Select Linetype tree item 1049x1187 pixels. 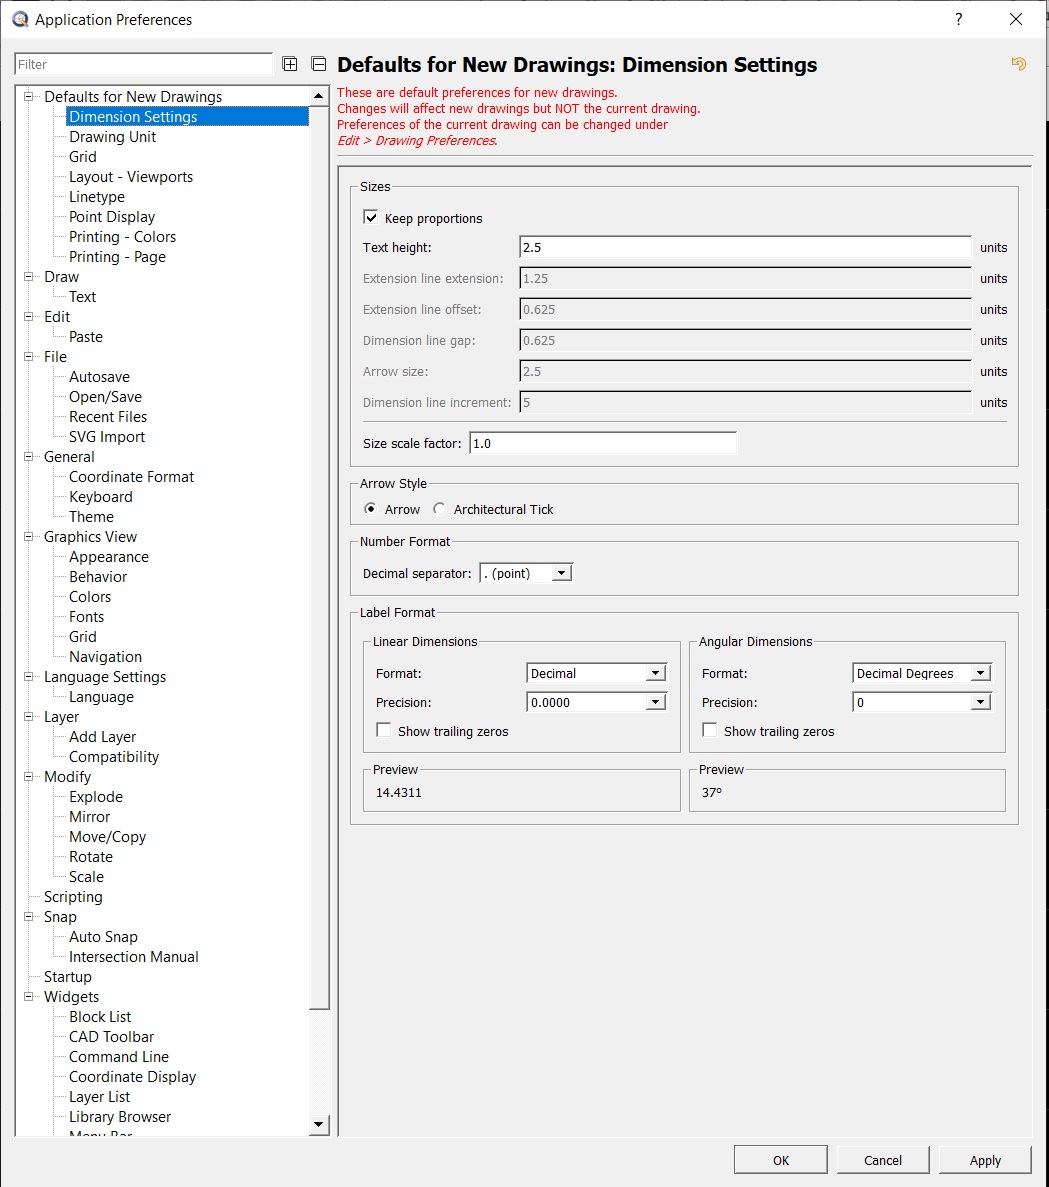[97, 197]
